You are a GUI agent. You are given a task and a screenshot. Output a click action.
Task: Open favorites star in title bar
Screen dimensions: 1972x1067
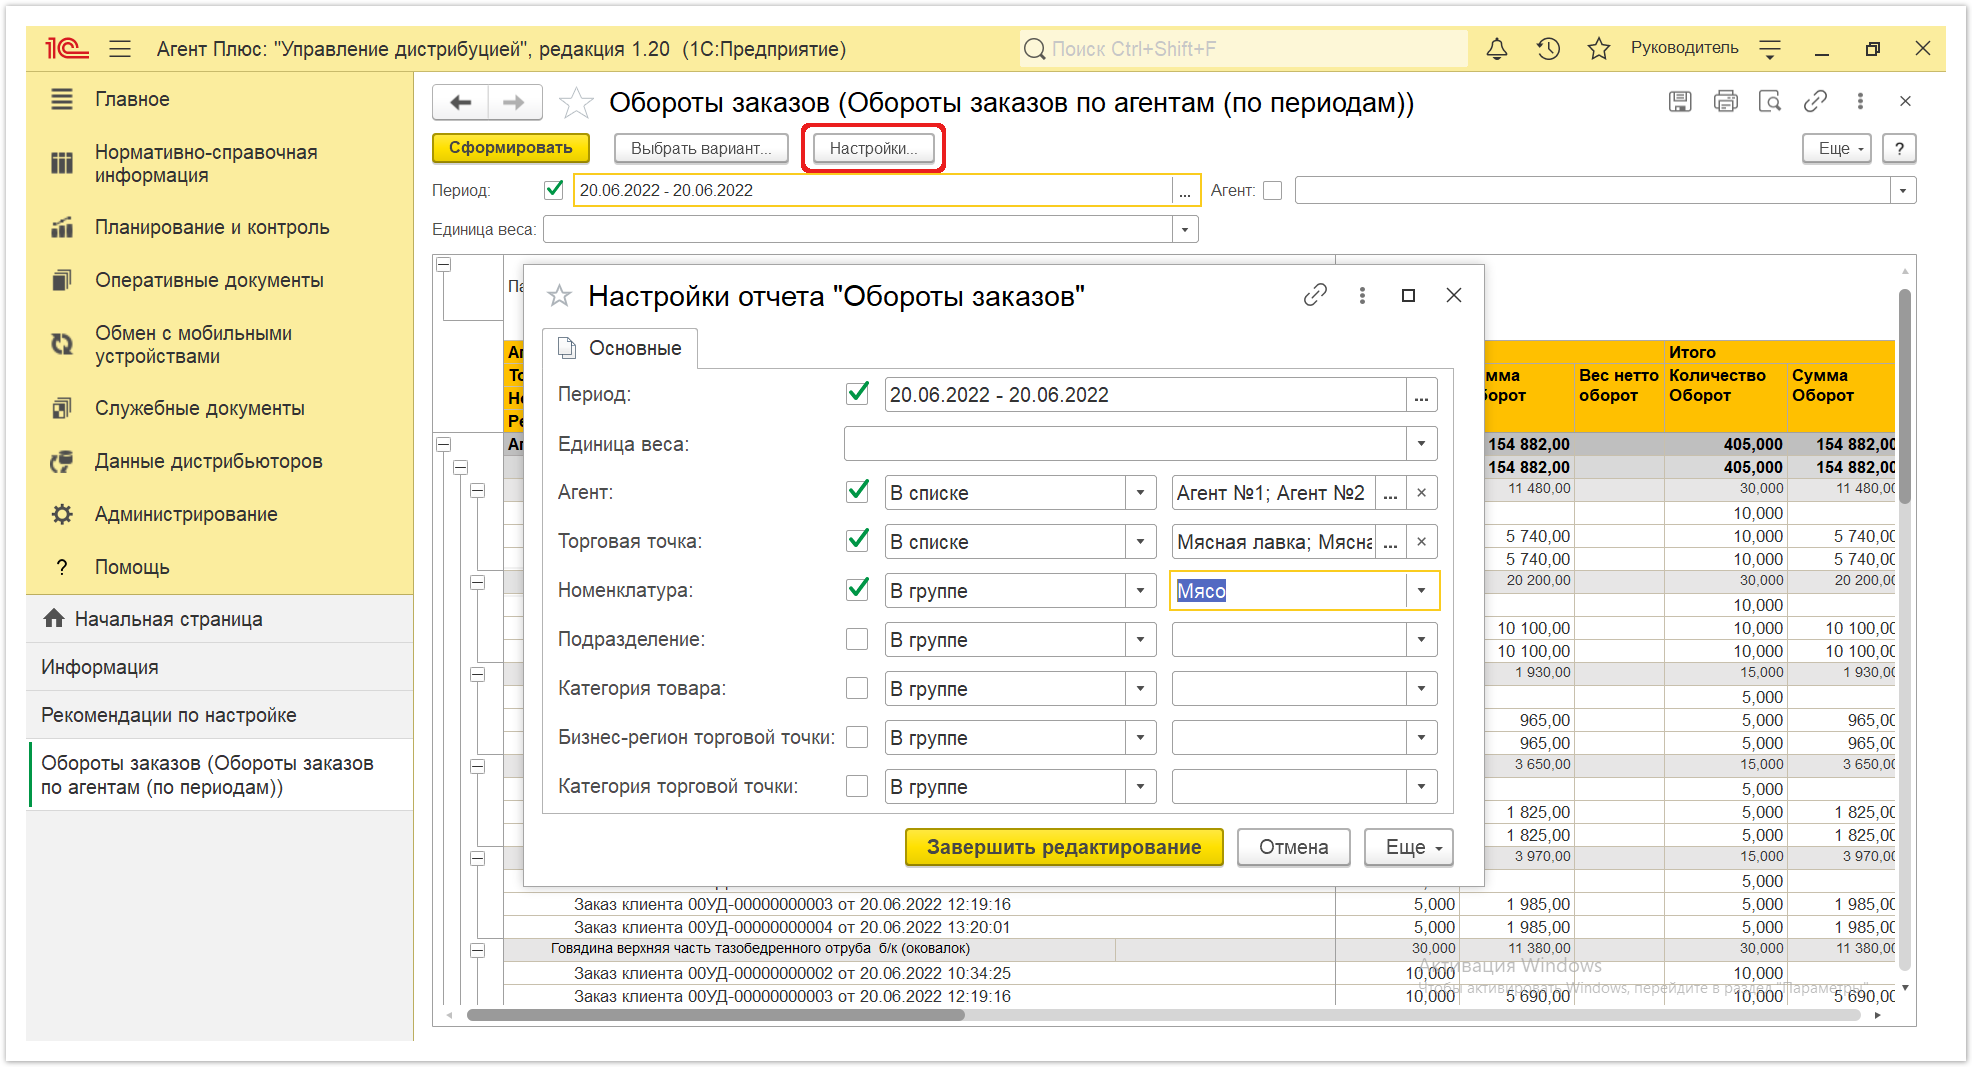(x=1598, y=48)
